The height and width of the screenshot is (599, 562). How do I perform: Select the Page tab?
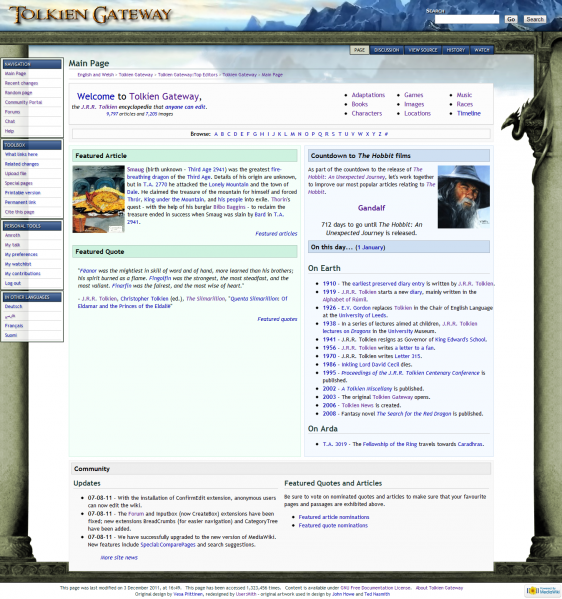click(x=359, y=50)
